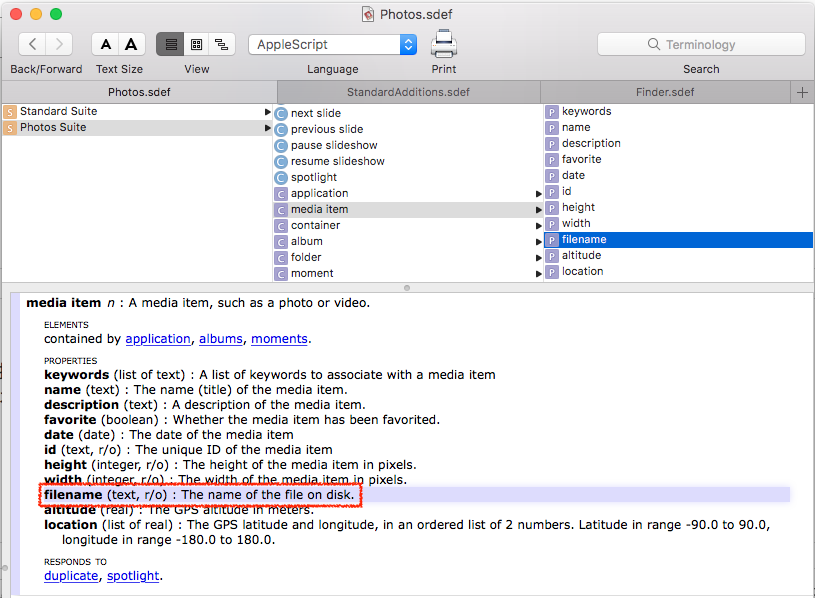Click the filename definition line in details
The height and width of the screenshot is (598, 815).
click(x=199, y=495)
